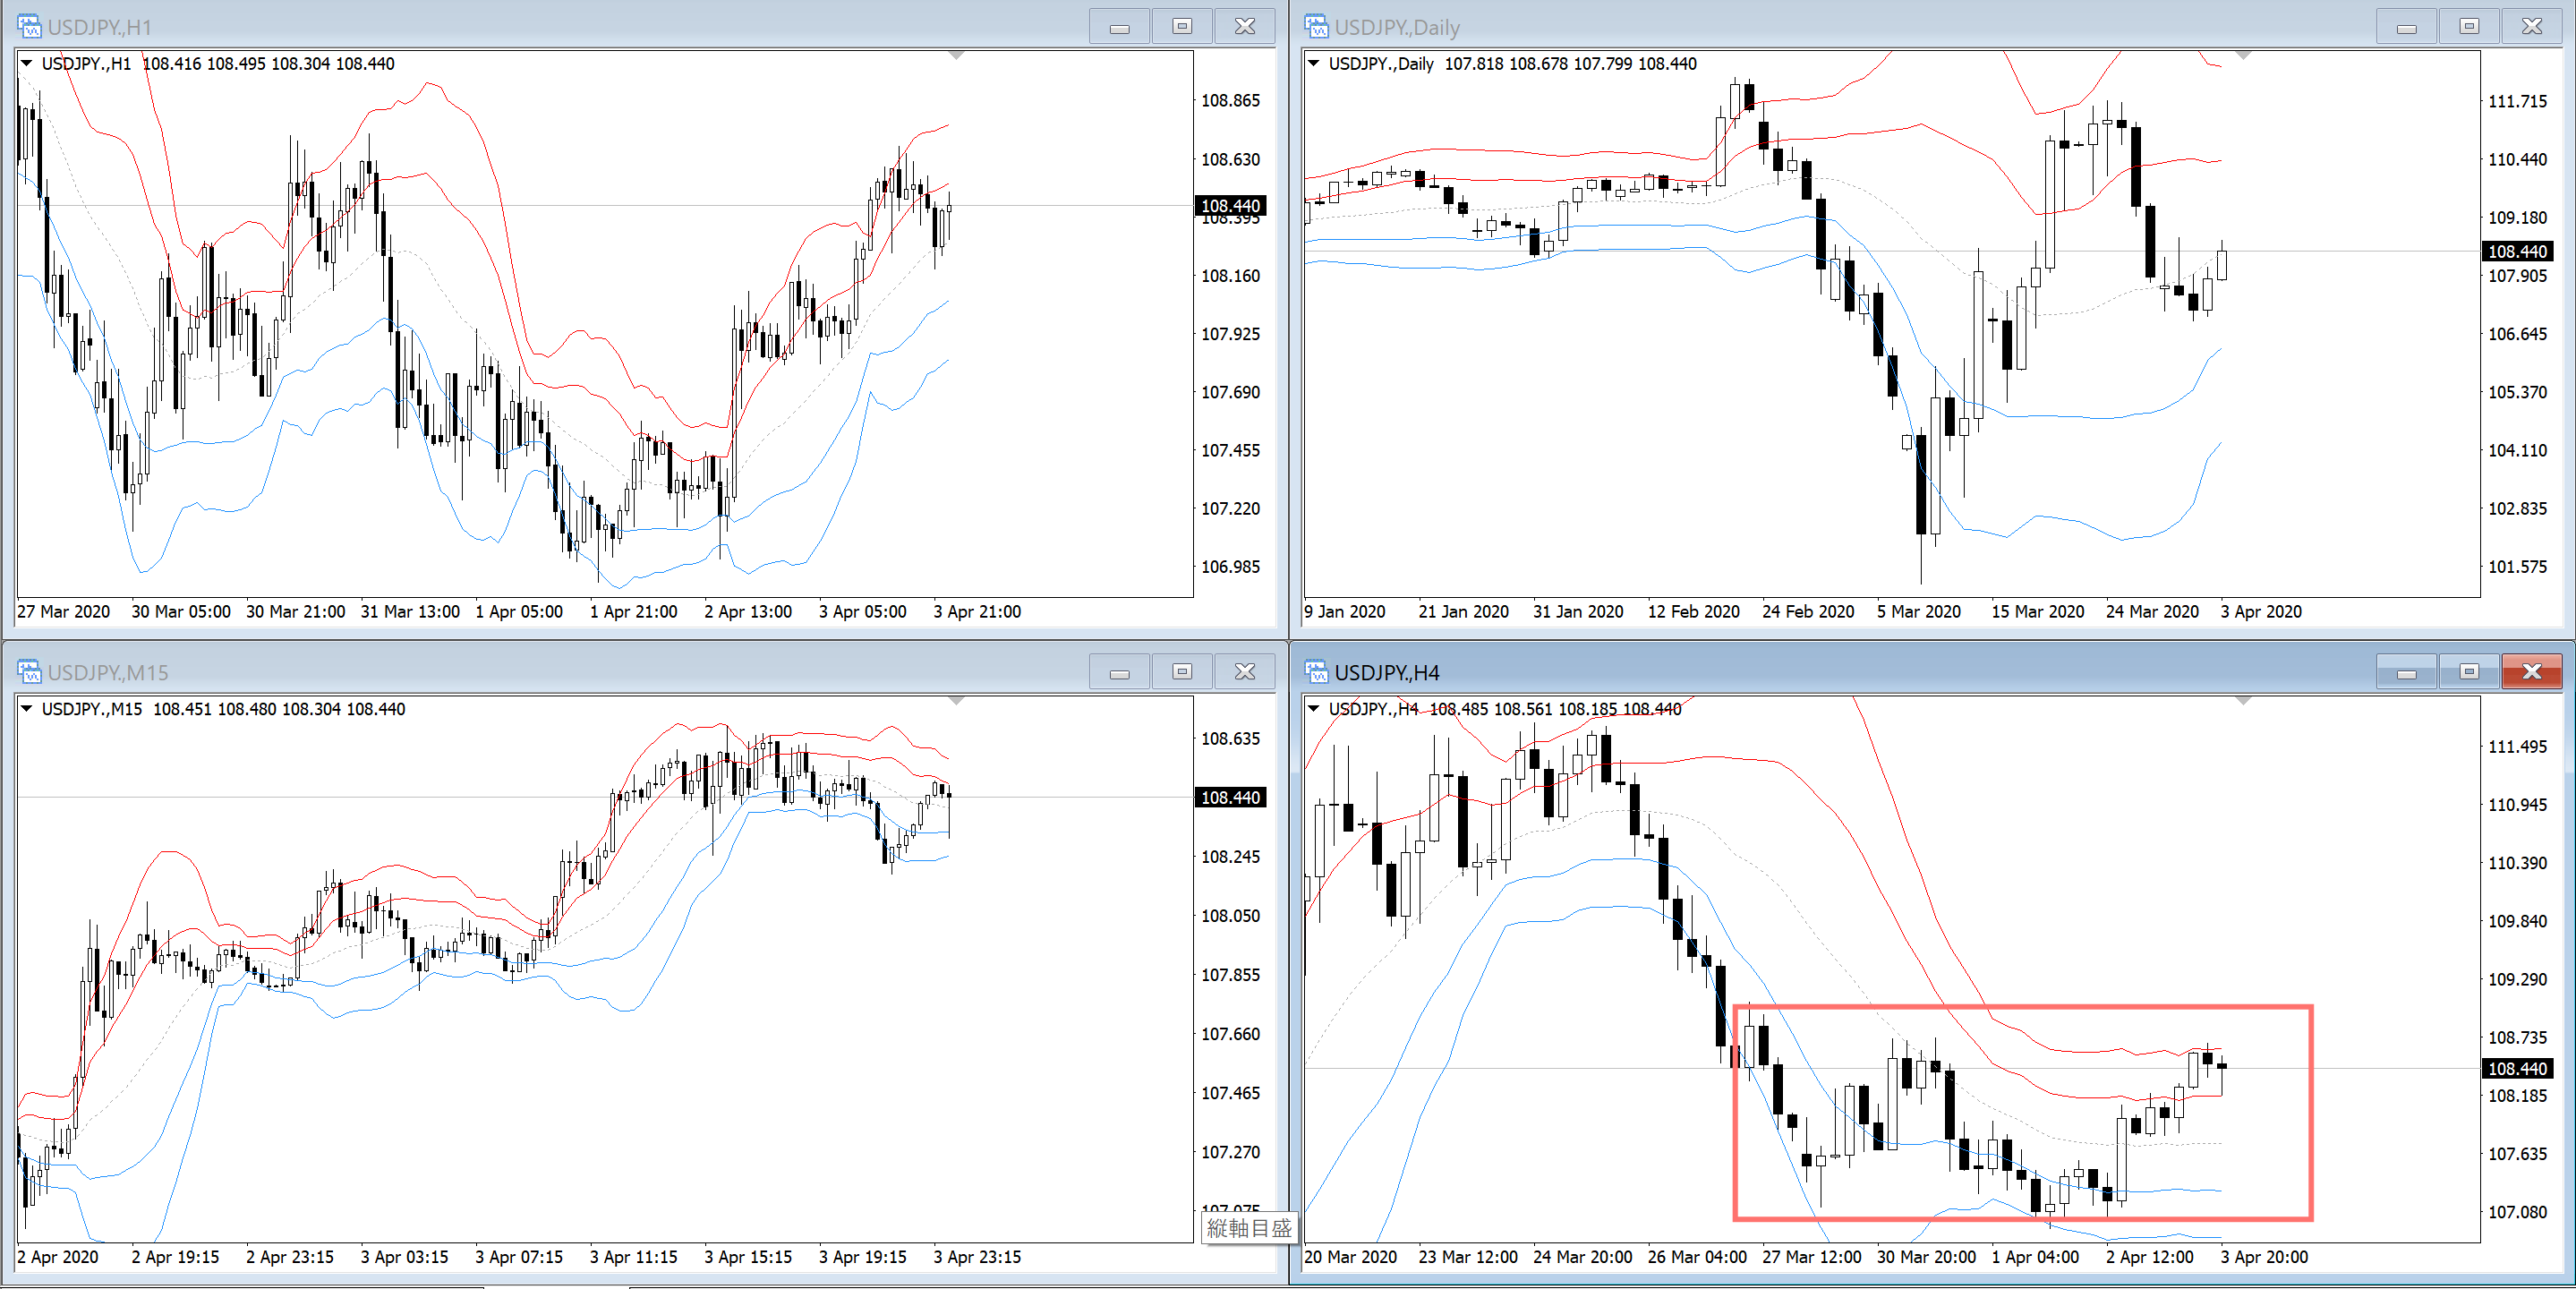Click the 108.440 price tag on Daily chart
Viewport: 2576px width, 1289px height.
(x=2518, y=251)
